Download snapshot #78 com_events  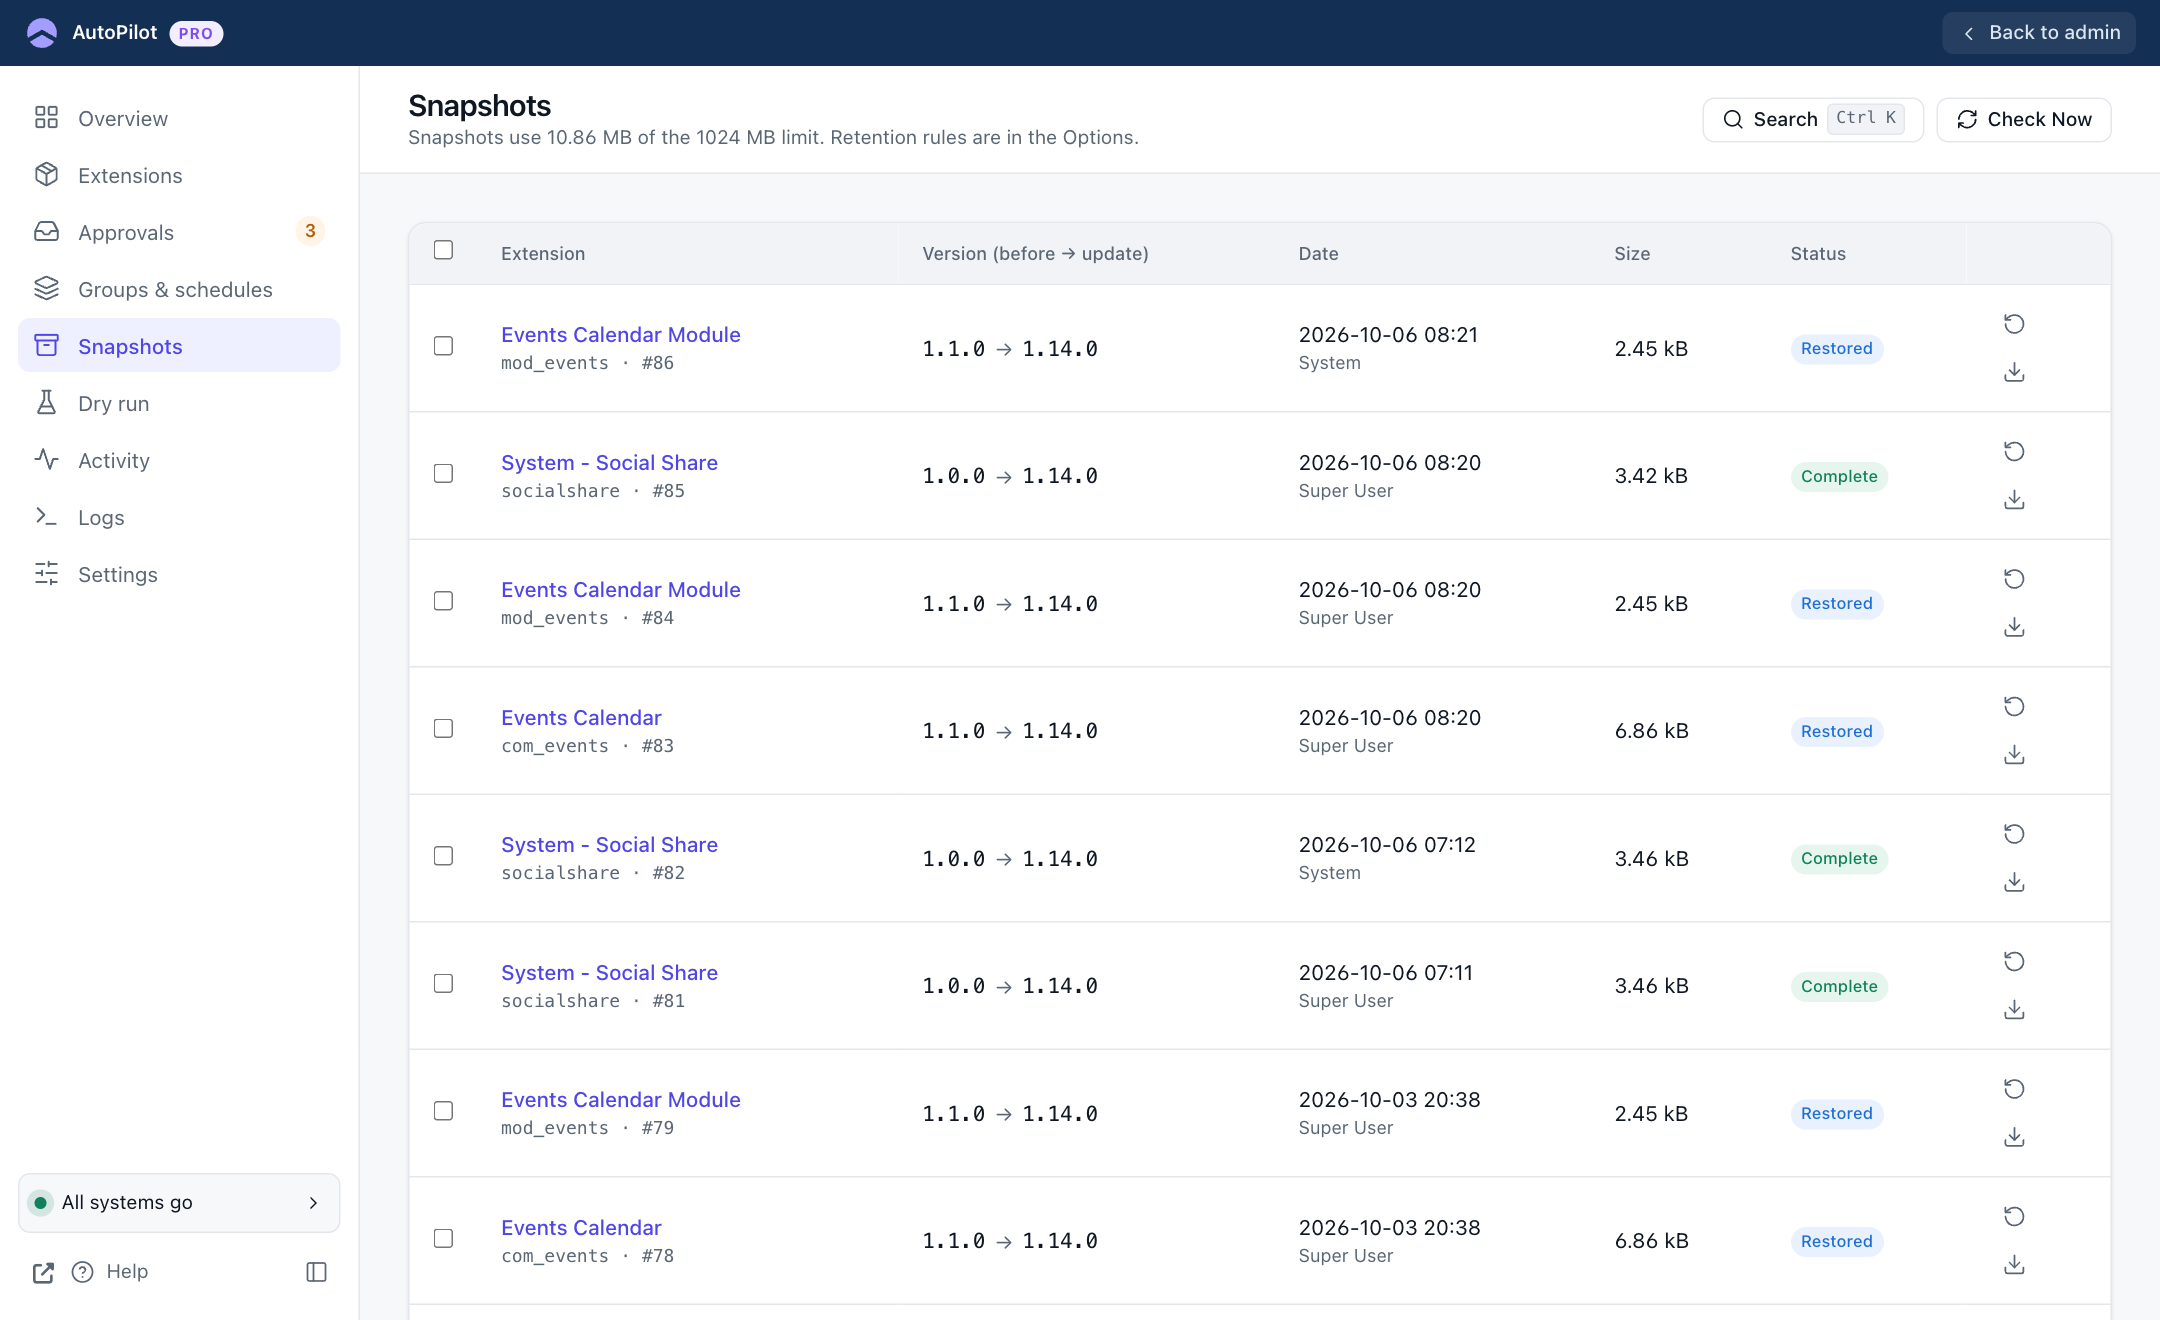coord(2014,1265)
